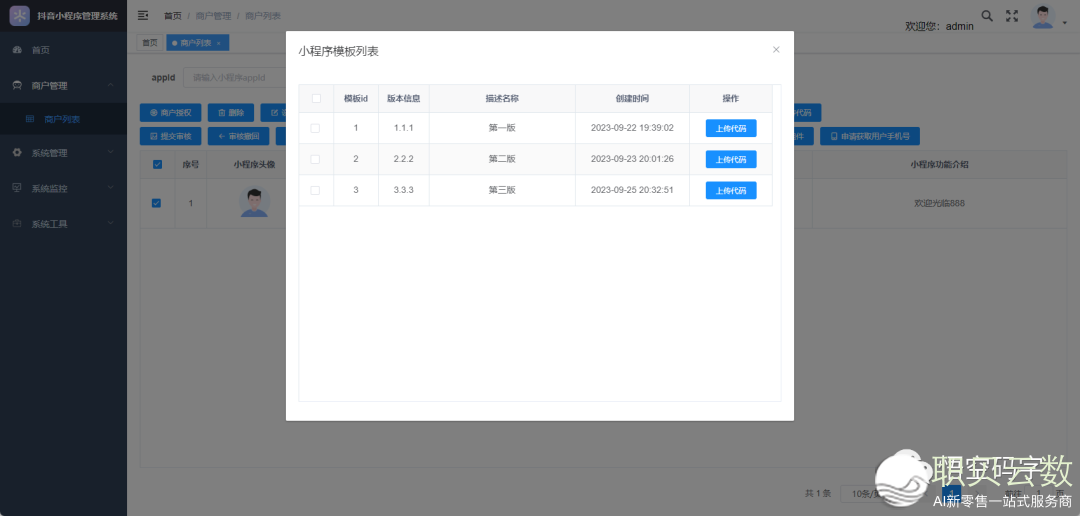1080x516 pixels.
Task: Click timestamp 2023-09-23 20:01:26
Action: [x=632, y=159]
